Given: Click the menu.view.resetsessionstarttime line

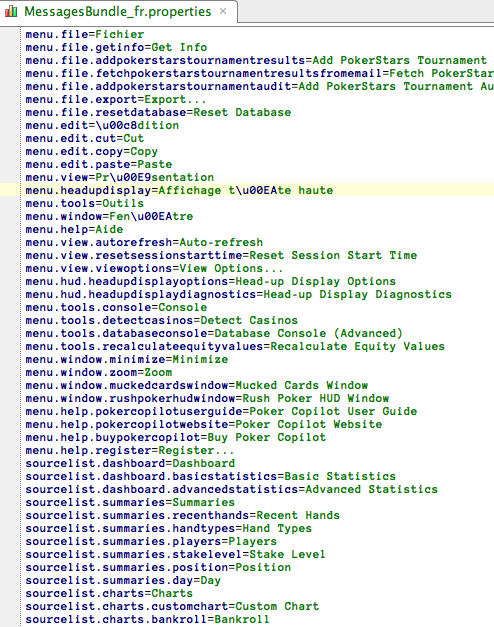Looking at the screenshot, I should click(221, 255).
